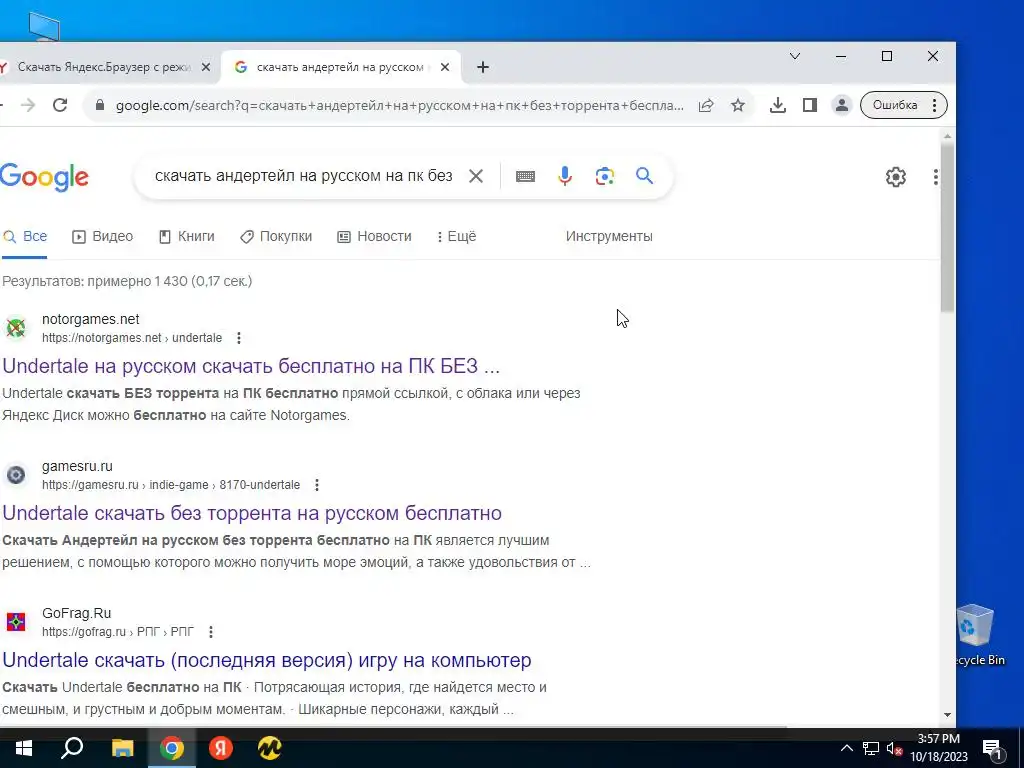Open more options for GoFrag.Ru result
1024x768 pixels.
[x=211, y=632]
